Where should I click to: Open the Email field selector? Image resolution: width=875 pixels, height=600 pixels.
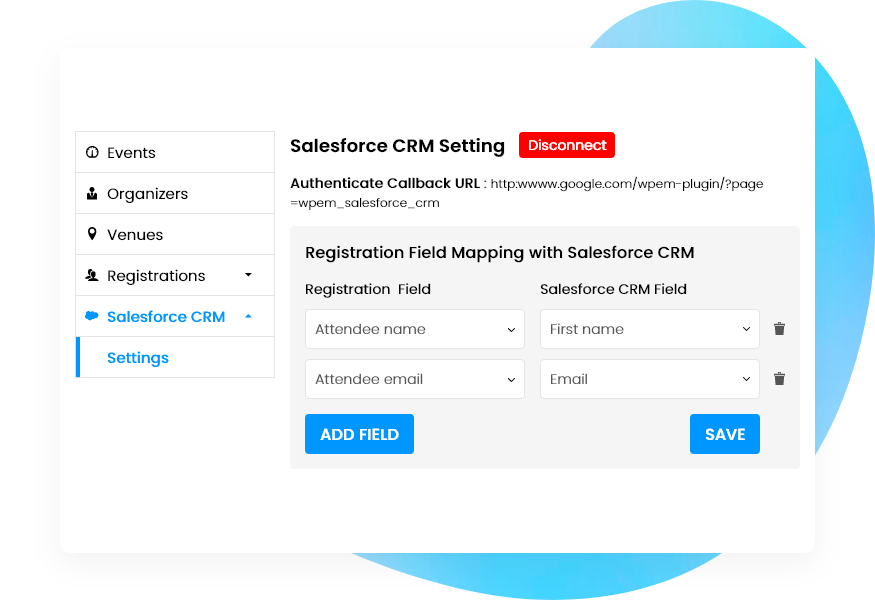pos(649,378)
